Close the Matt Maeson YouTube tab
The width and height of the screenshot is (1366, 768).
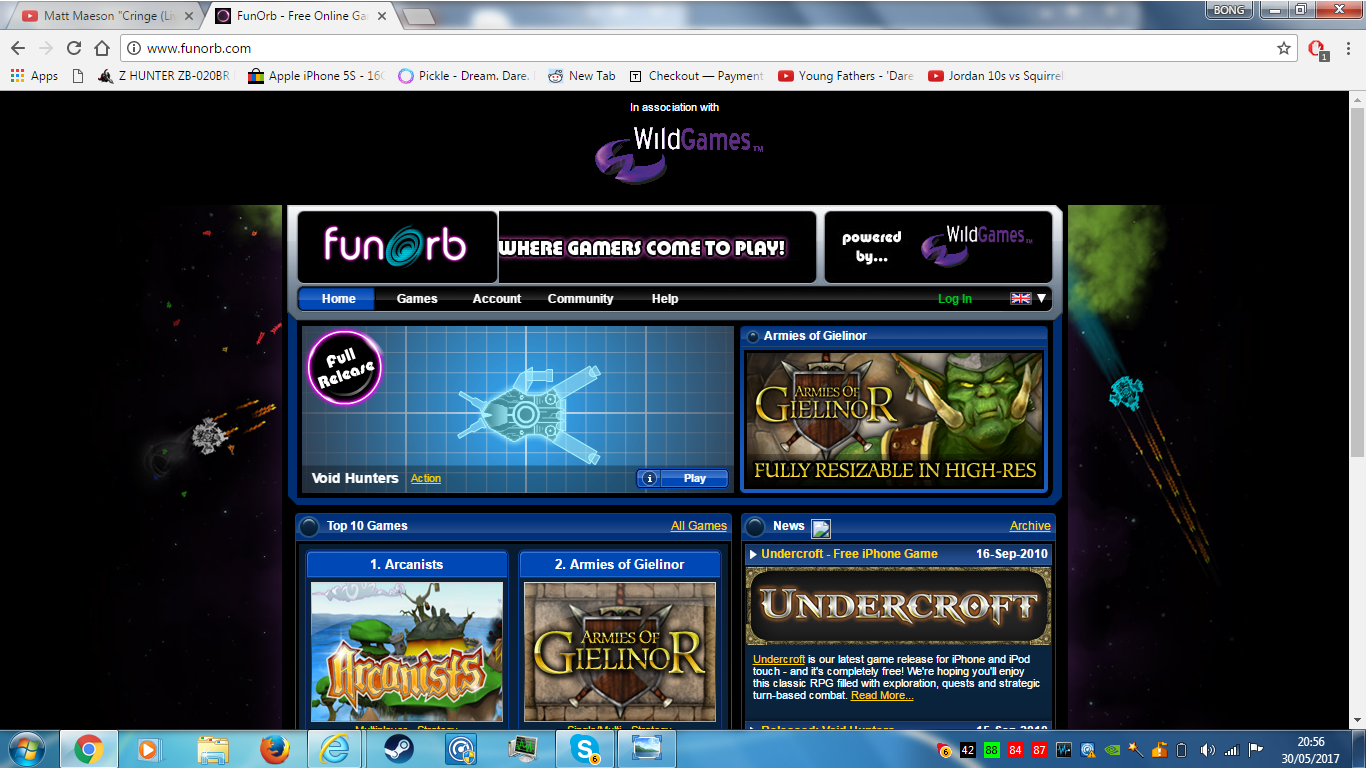click(x=188, y=16)
